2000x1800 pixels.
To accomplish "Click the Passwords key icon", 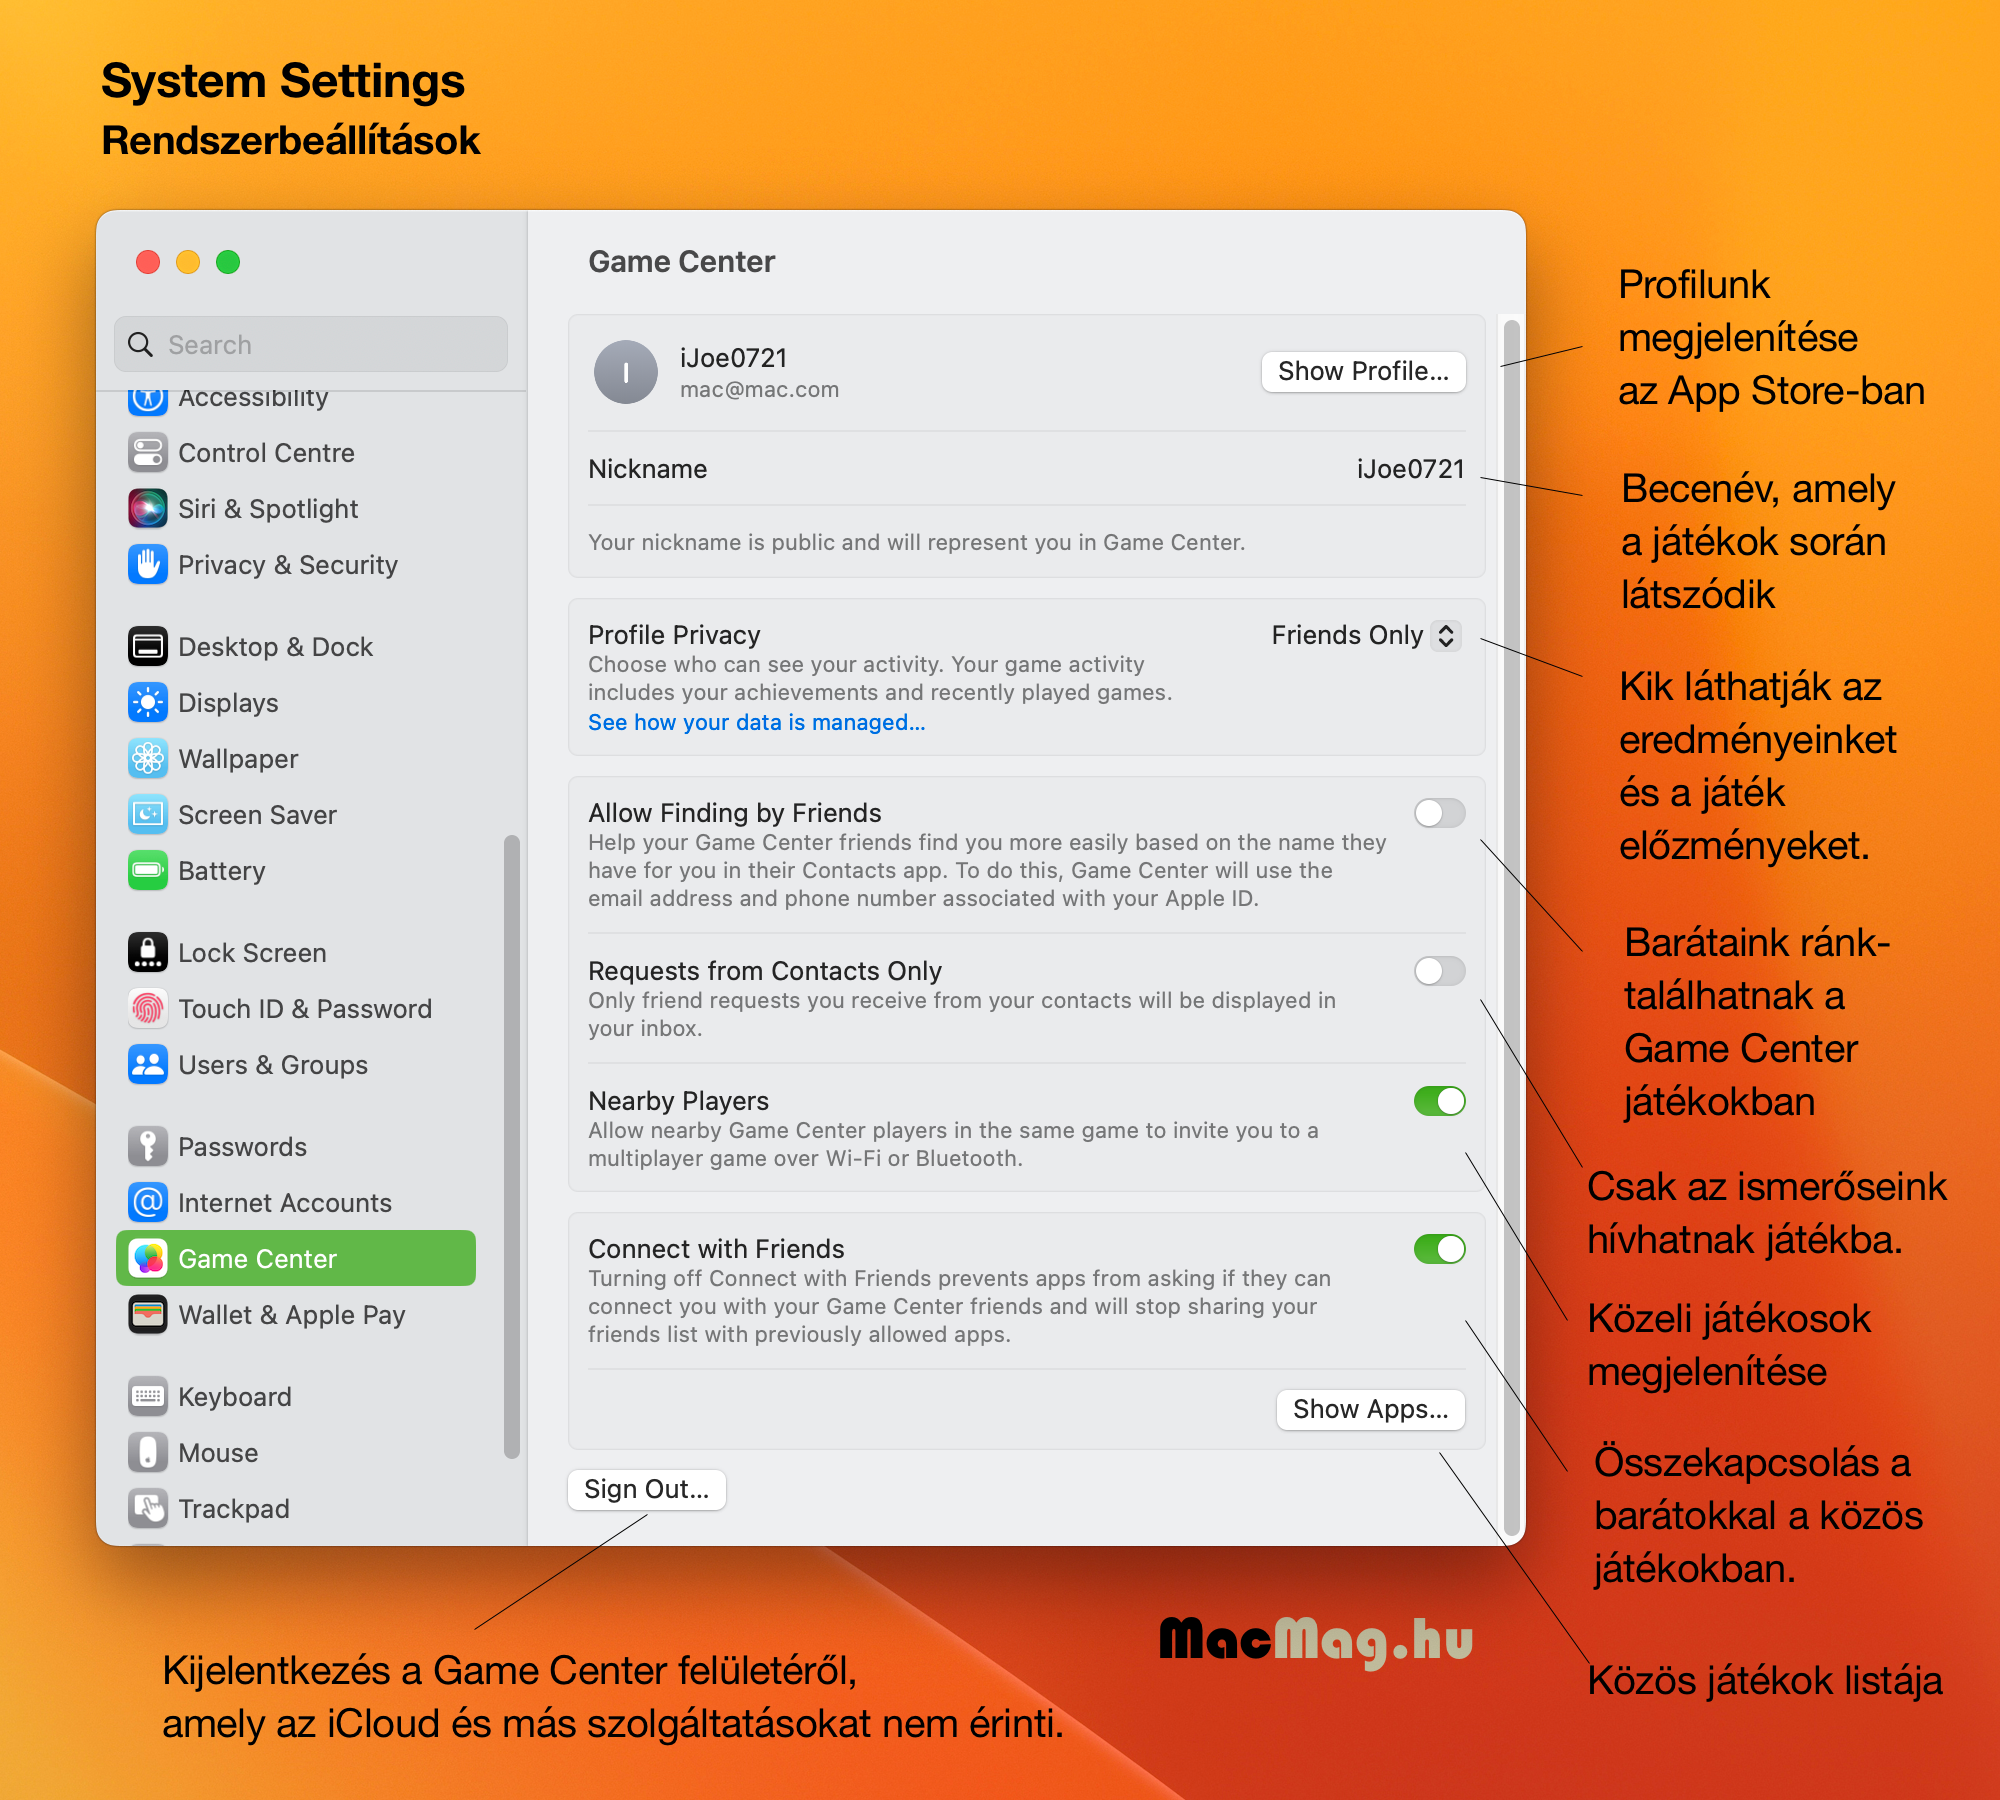I will pos(148,1147).
